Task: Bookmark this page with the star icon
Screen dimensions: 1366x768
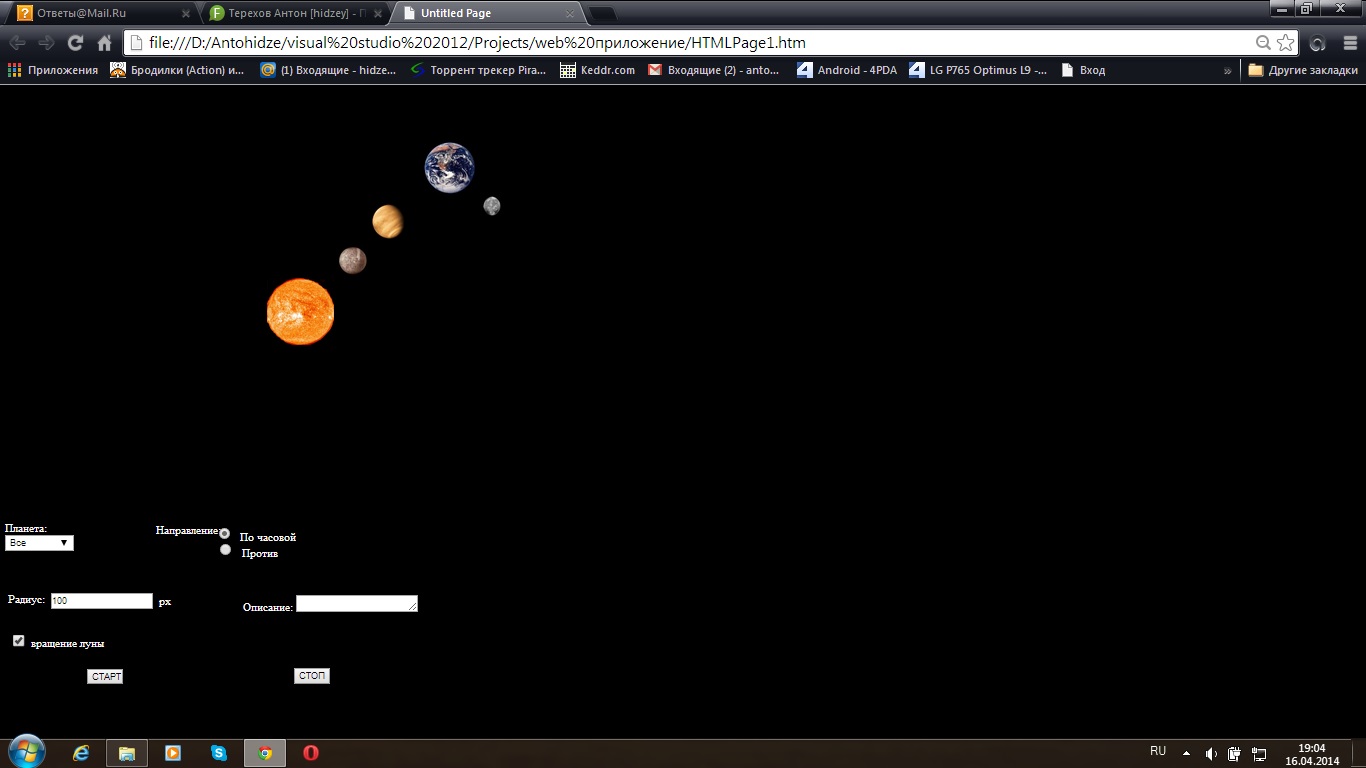Action: coord(1286,43)
